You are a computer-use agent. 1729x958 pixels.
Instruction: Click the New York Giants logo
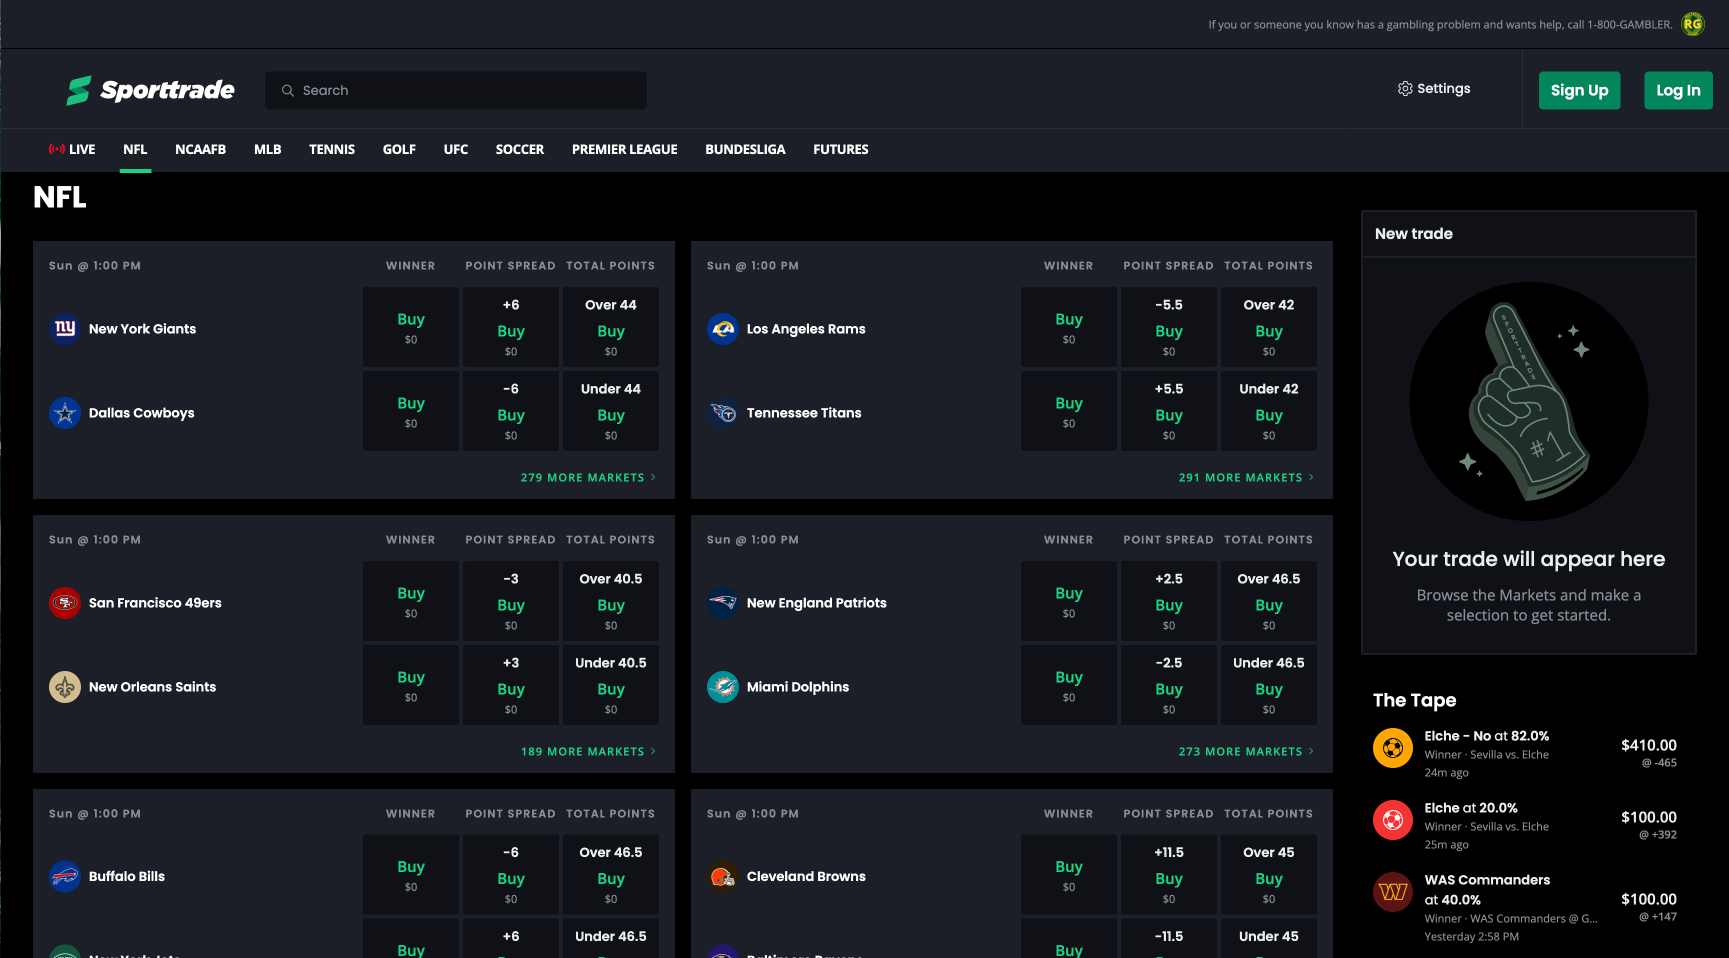coord(65,328)
